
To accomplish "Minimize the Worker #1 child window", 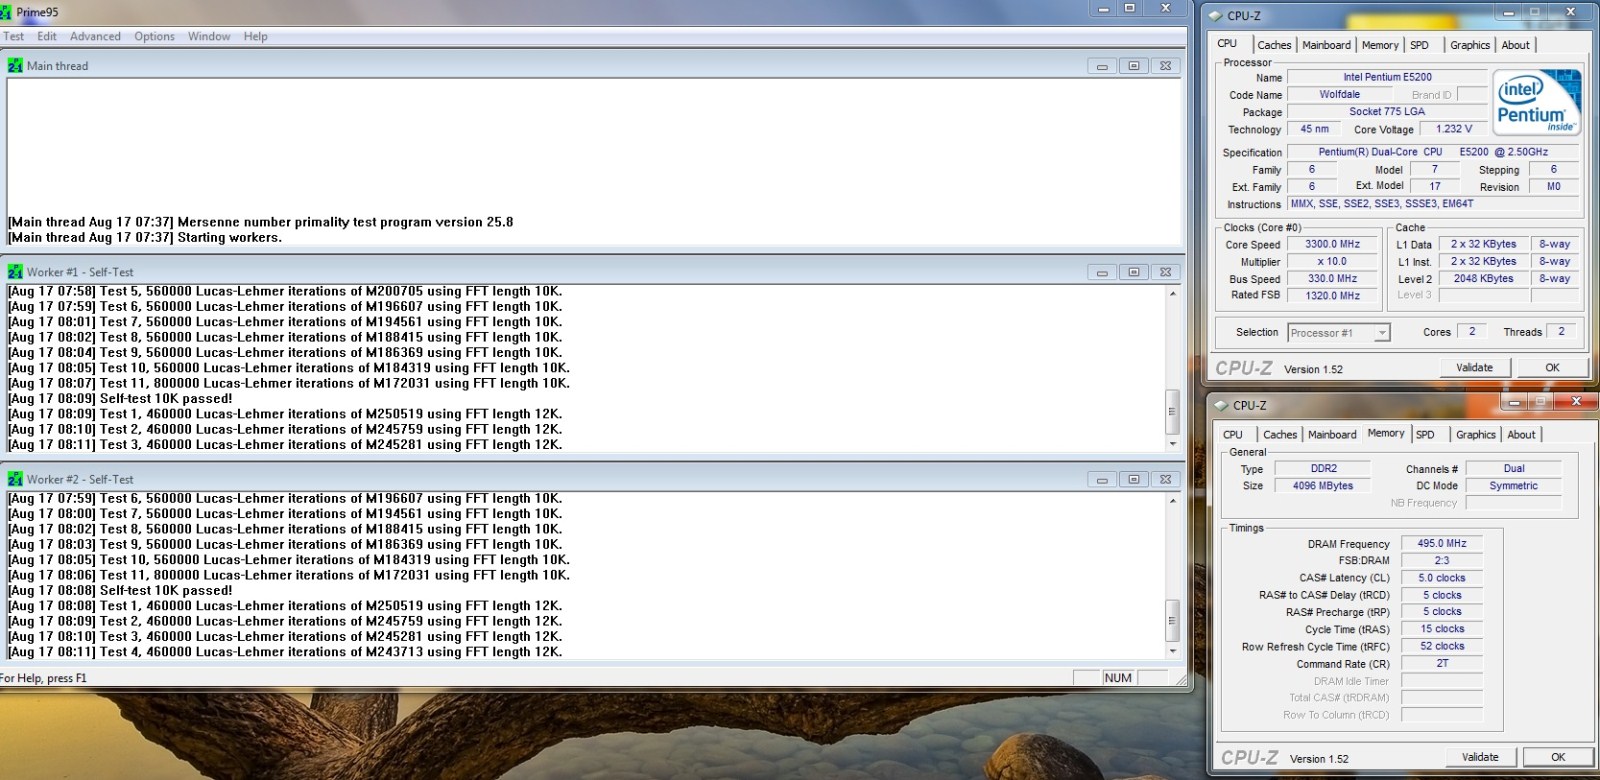I will tap(1102, 272).
